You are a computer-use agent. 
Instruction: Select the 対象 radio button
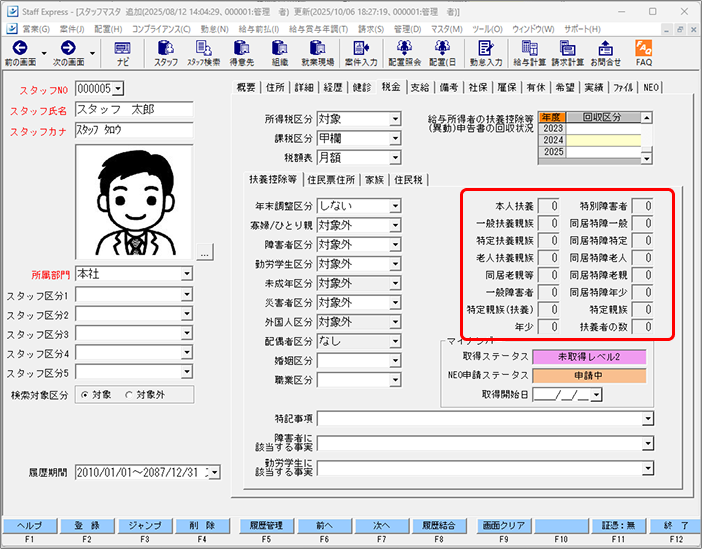point(85,395)
